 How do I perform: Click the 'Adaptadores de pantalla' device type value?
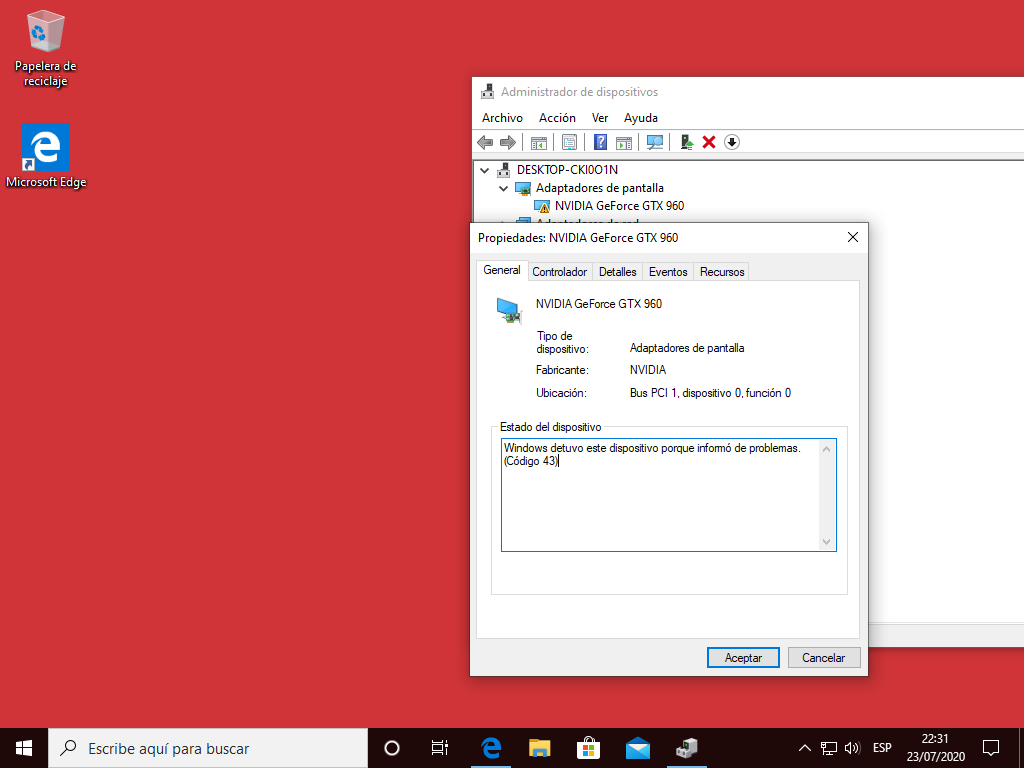coord(687,348)
